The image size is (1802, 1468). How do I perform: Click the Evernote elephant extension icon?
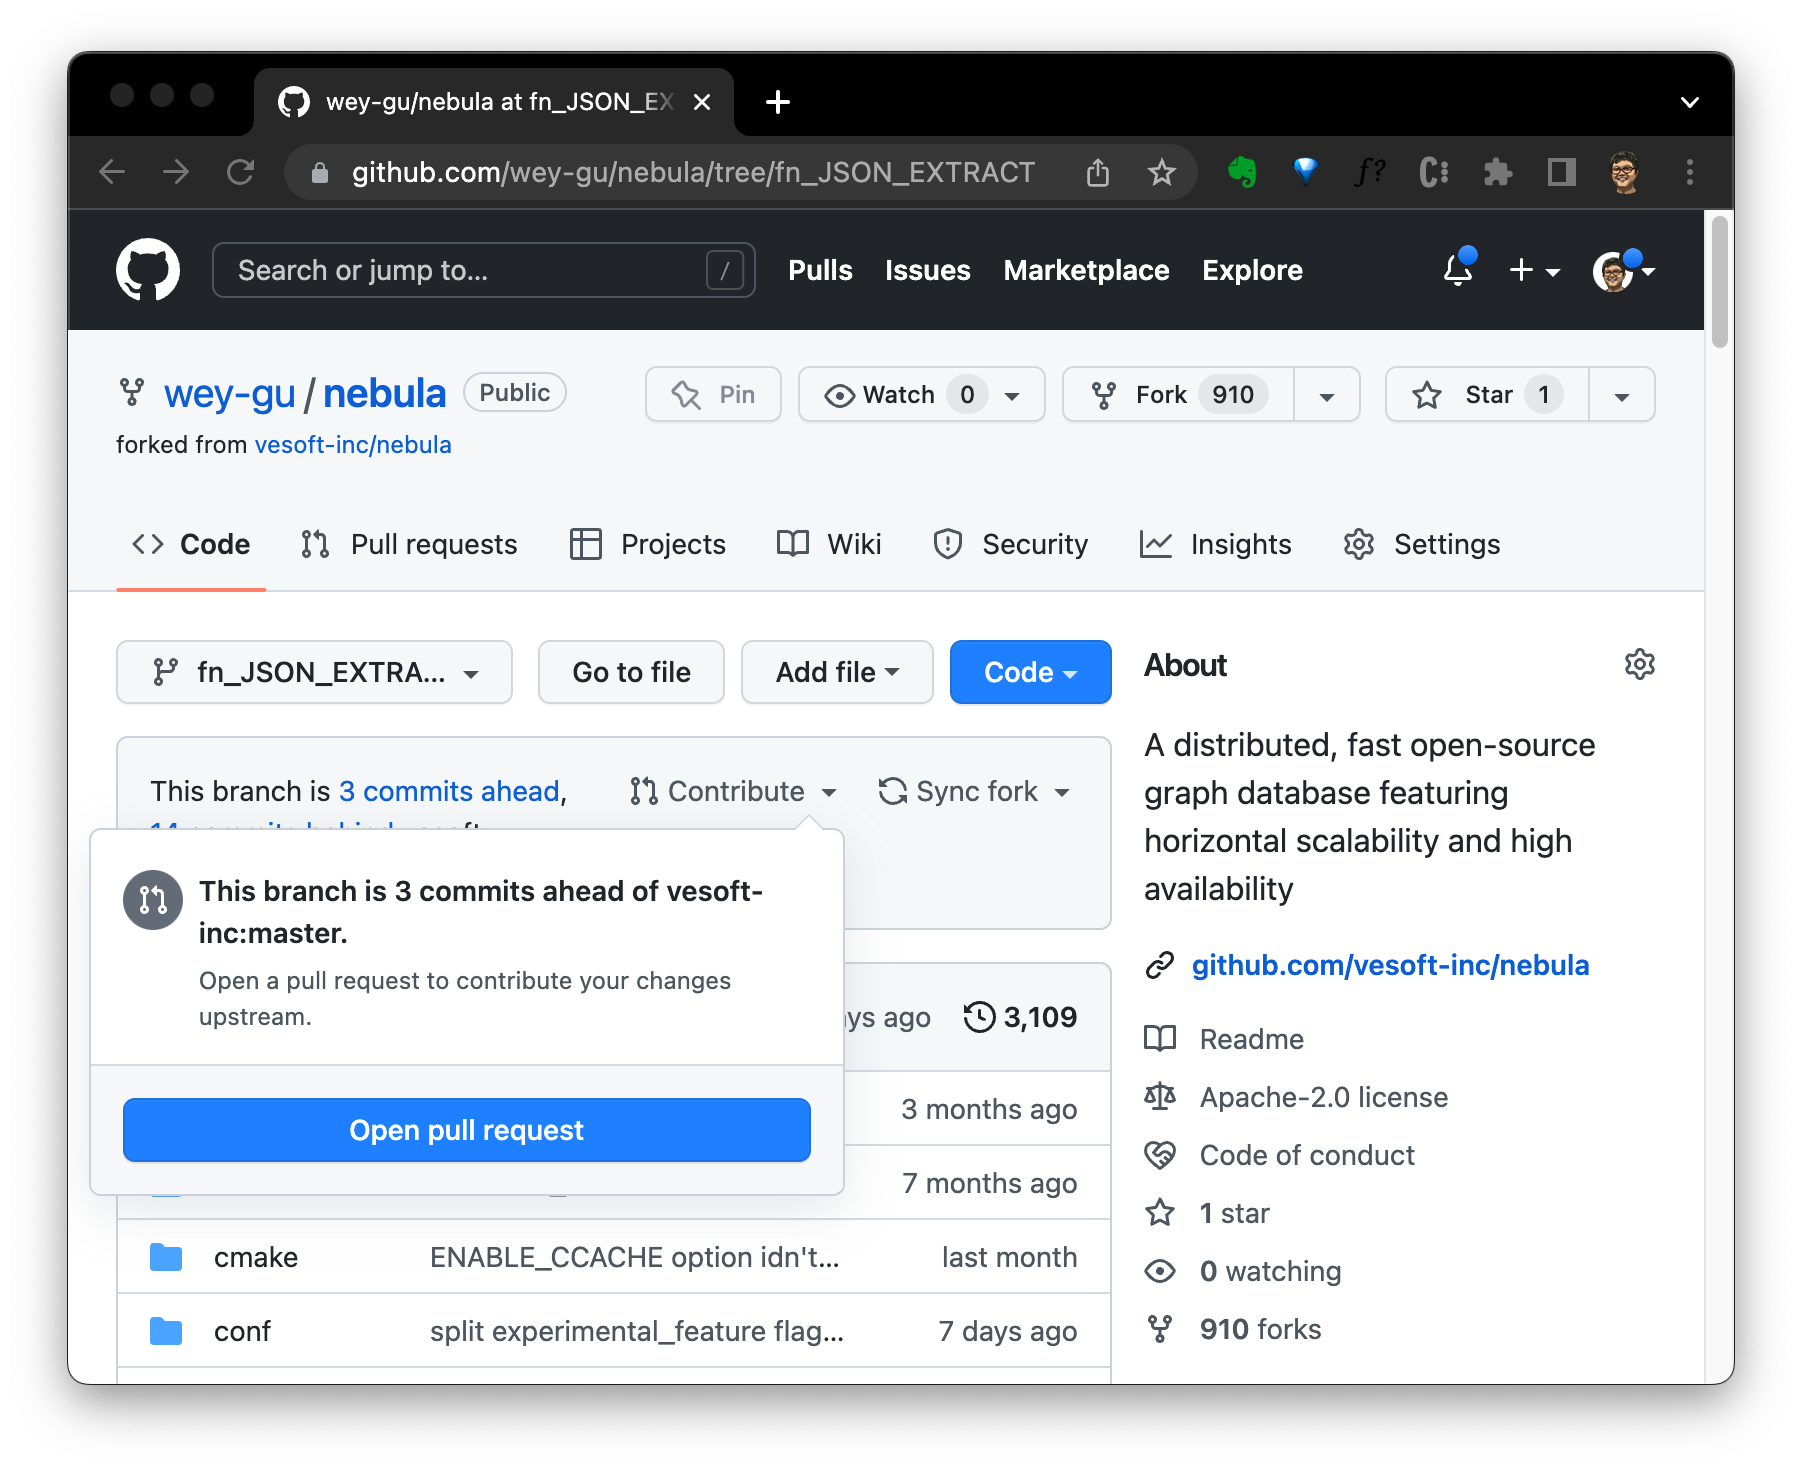click(x=1242, y=172)
